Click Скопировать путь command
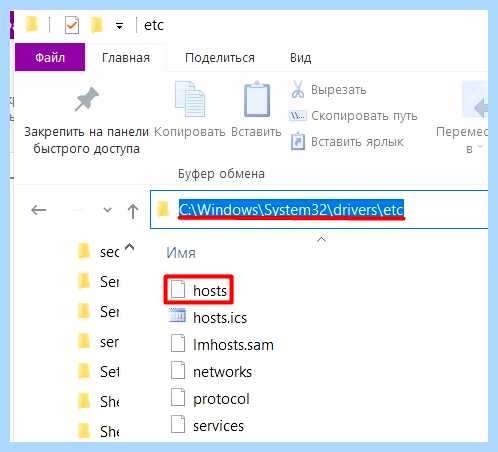 click(353, 116)
